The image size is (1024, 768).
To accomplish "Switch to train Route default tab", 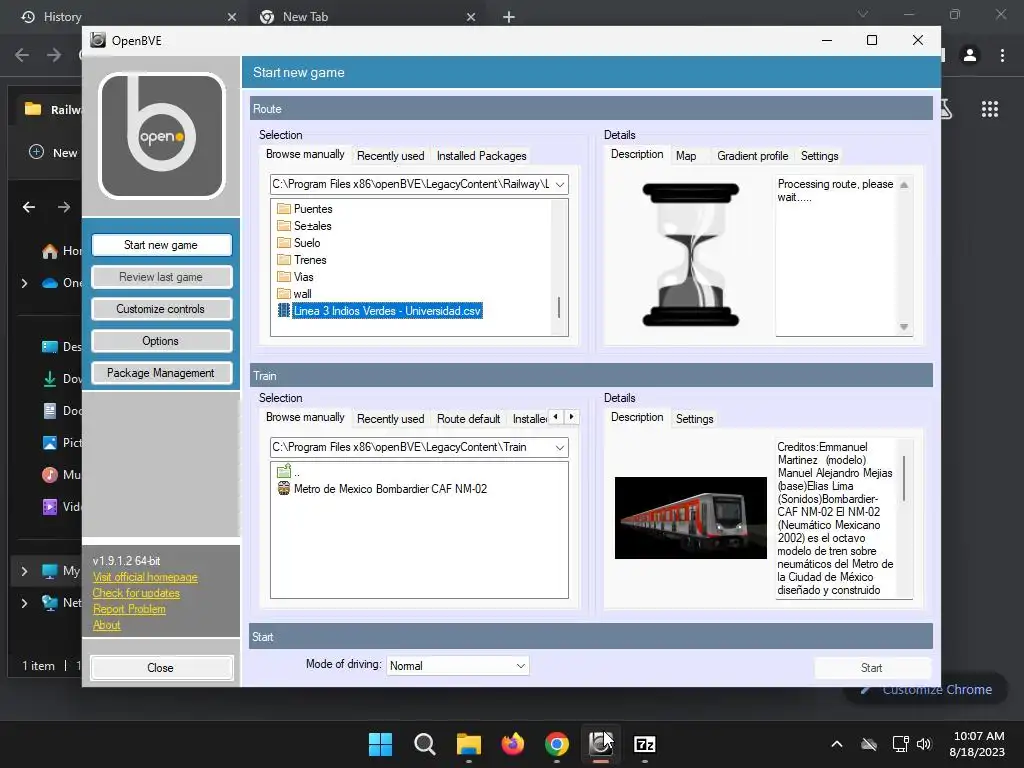I will point(468,419).
